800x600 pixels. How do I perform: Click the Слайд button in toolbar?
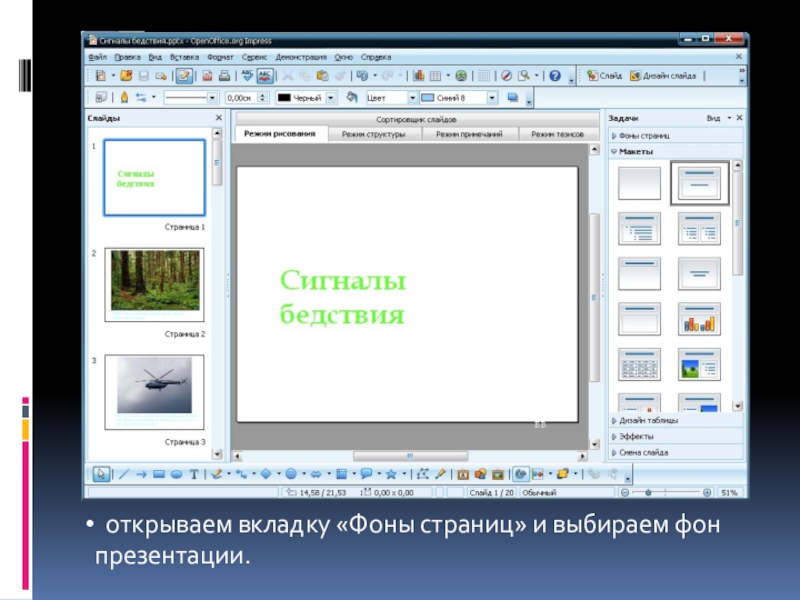coord(606,76)
